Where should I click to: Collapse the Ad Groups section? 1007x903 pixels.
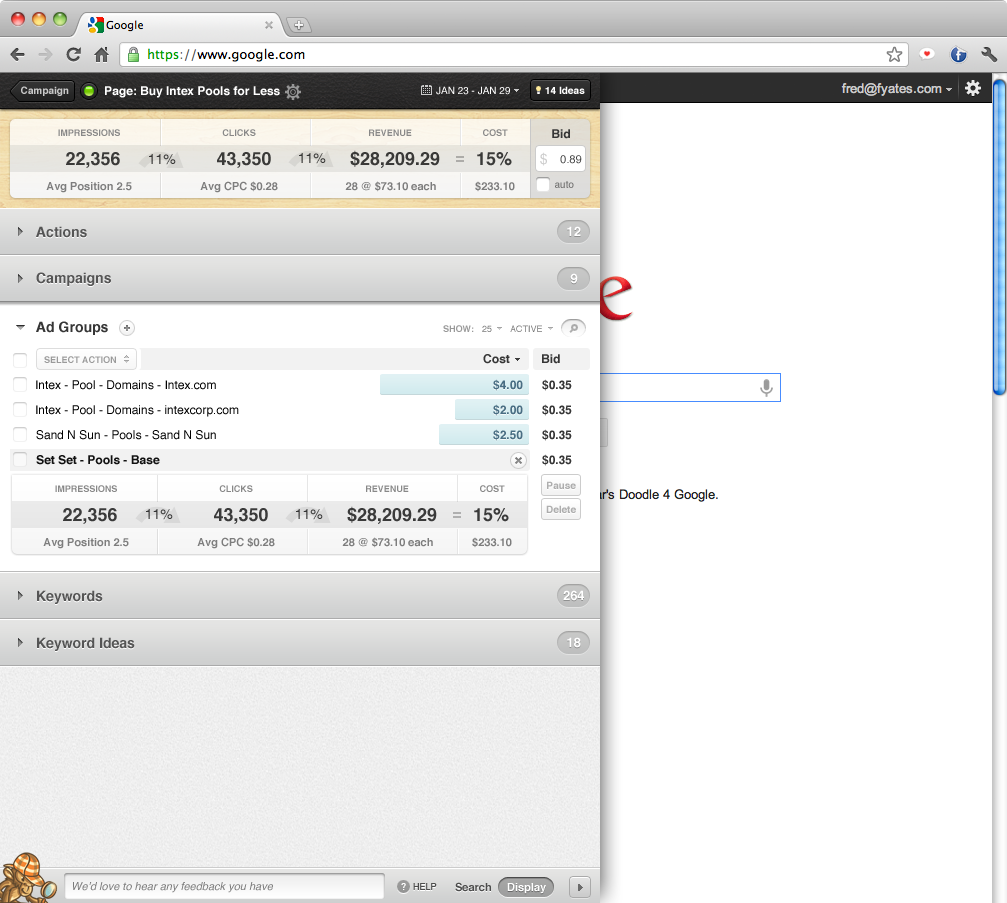click(21, 328)
